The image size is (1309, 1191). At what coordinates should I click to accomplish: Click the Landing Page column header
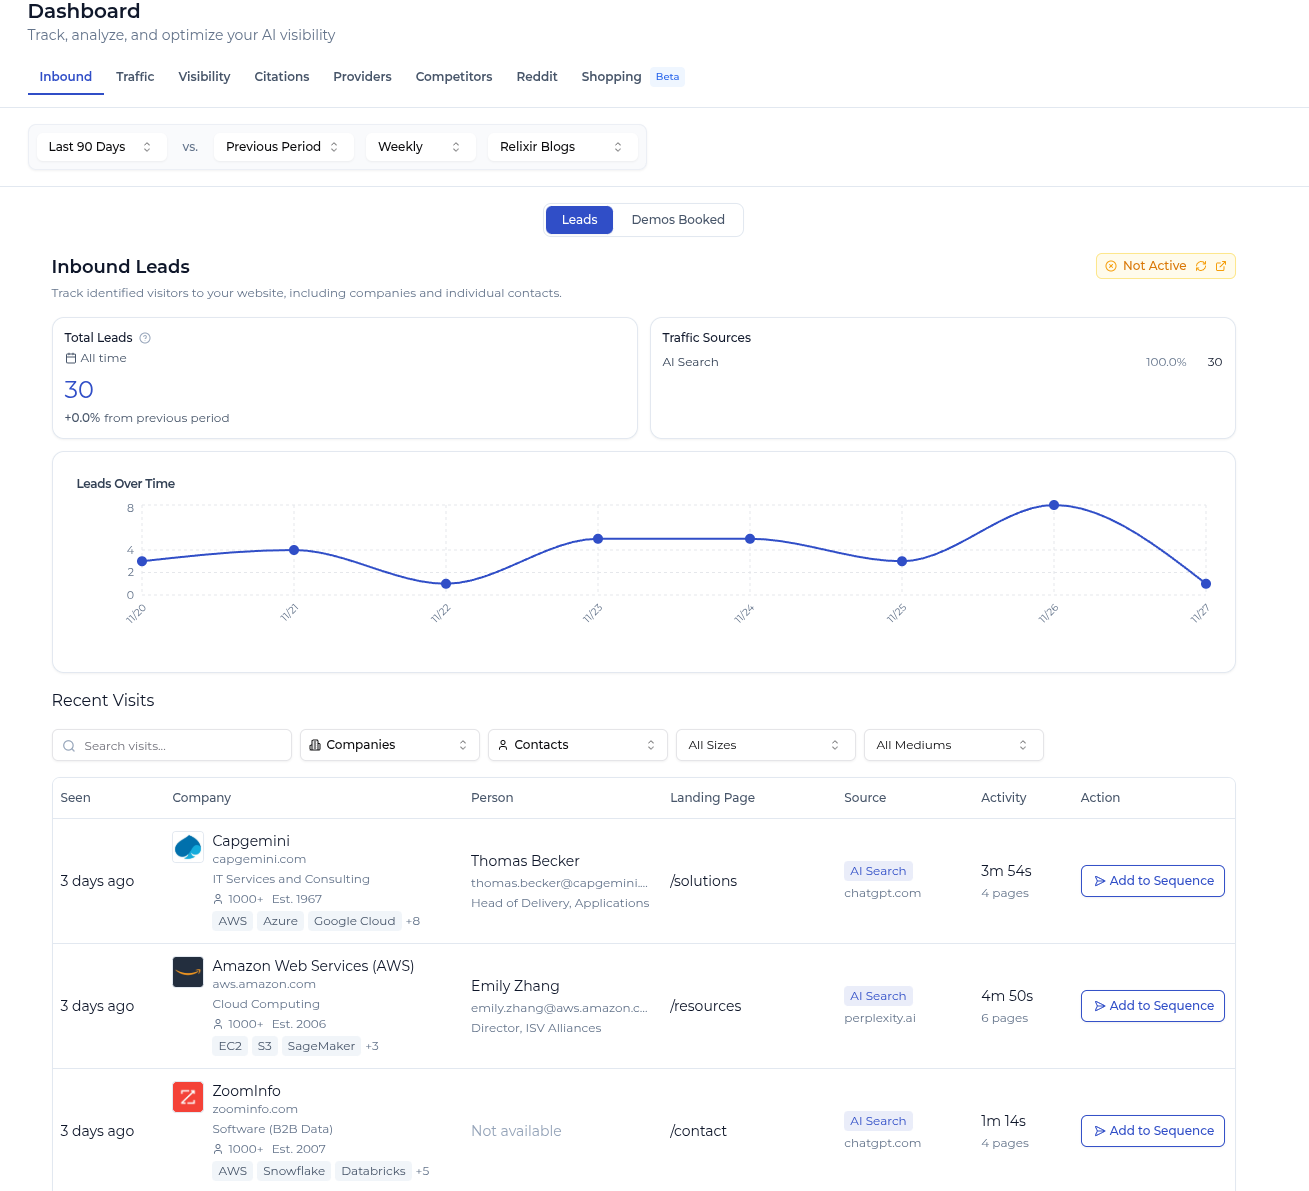click(x=712, y=798)
